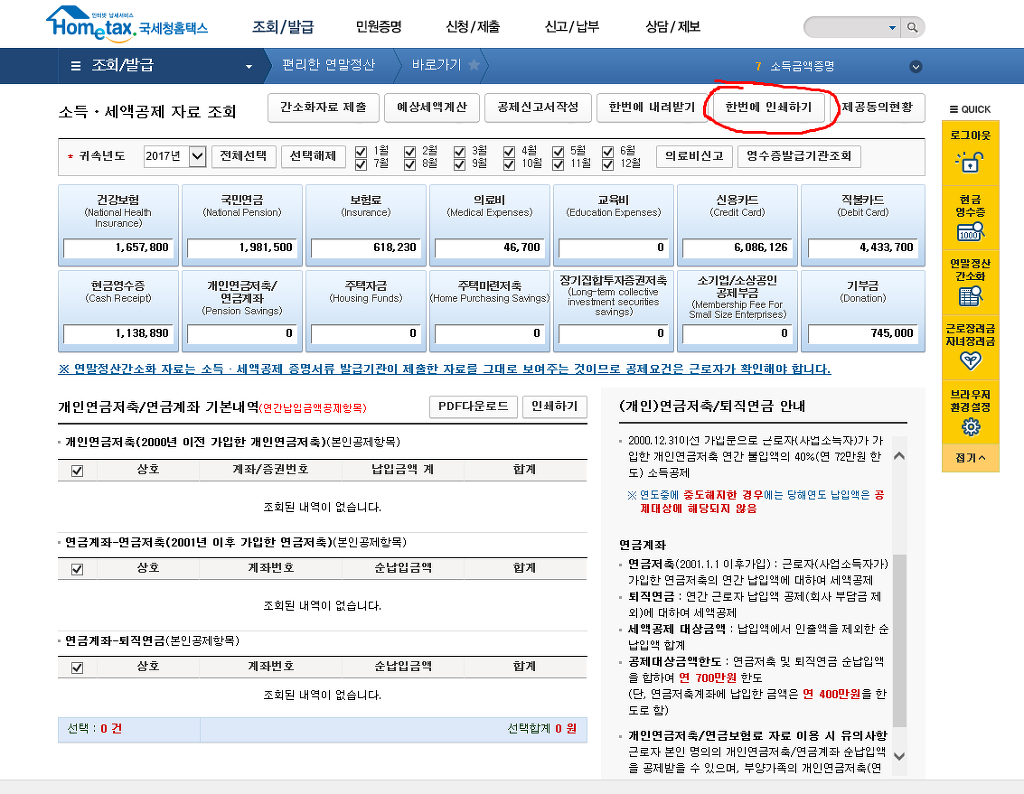
Task: Click the PDF다운로드 button
Action: coord(474,407)
